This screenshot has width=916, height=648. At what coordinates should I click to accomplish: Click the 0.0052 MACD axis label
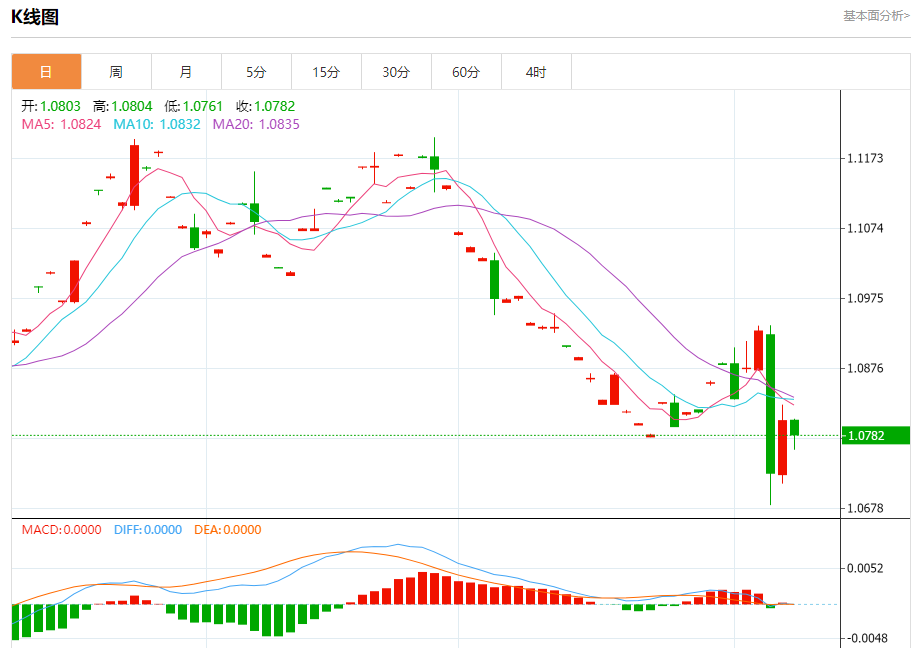[865, 569]
